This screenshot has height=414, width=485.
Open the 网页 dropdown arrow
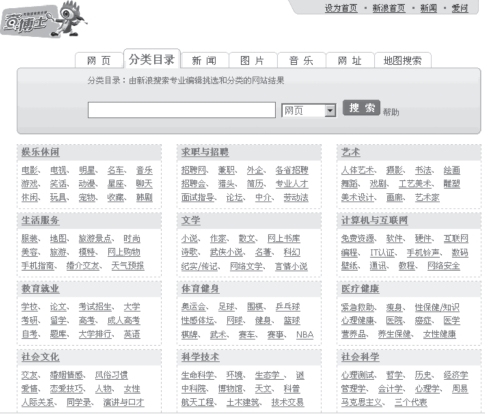[330, 110]
